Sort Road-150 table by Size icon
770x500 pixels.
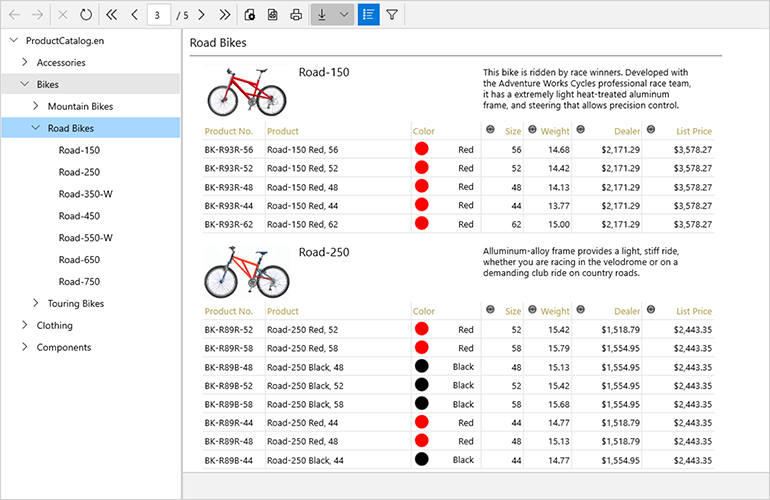coord(490,130)
